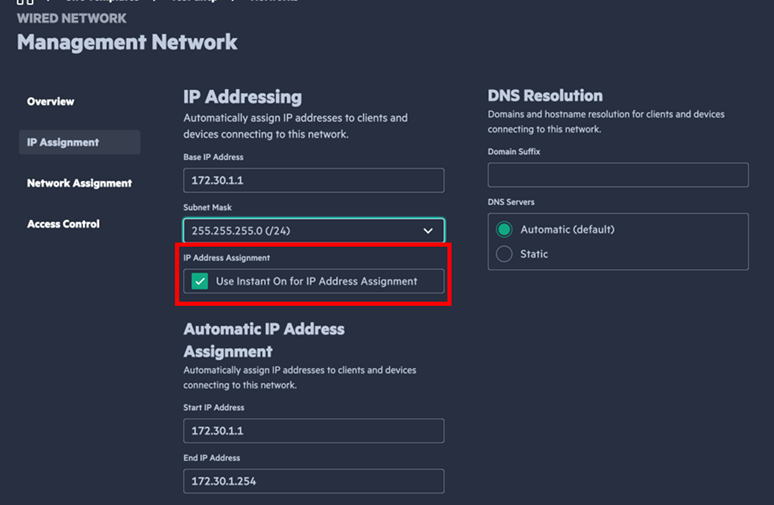The image size is (774, 505).
Task: Click the Management Network page title
Action: tap(127, 42)
